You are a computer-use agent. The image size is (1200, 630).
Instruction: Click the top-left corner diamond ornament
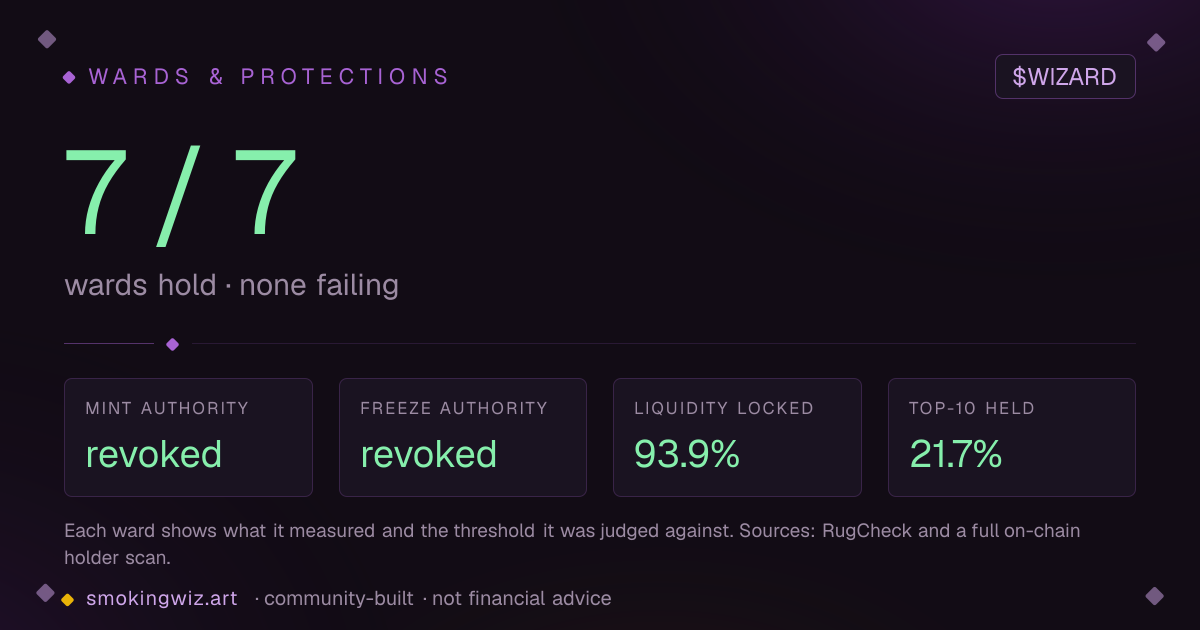(46, 39)
